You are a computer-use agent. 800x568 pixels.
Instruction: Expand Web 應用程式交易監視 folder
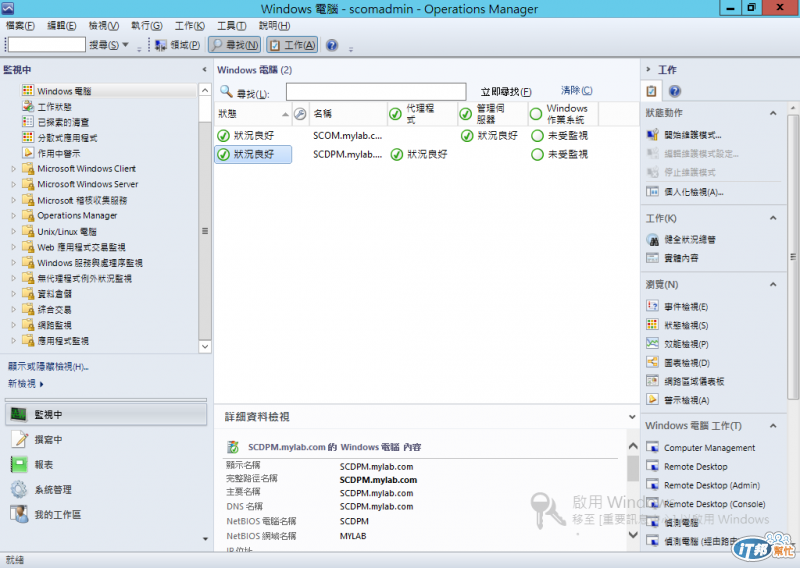pyautogui.click(x=14, y=247)
